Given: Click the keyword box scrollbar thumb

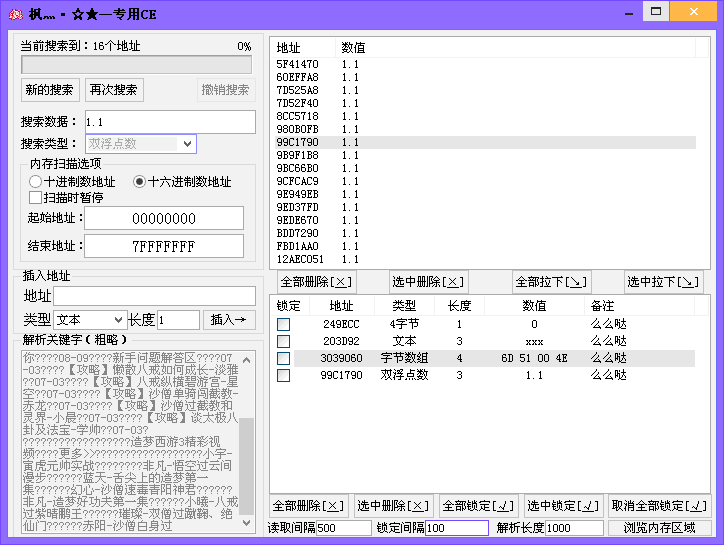Looking at the screenshot, I should tap(247, 466).
